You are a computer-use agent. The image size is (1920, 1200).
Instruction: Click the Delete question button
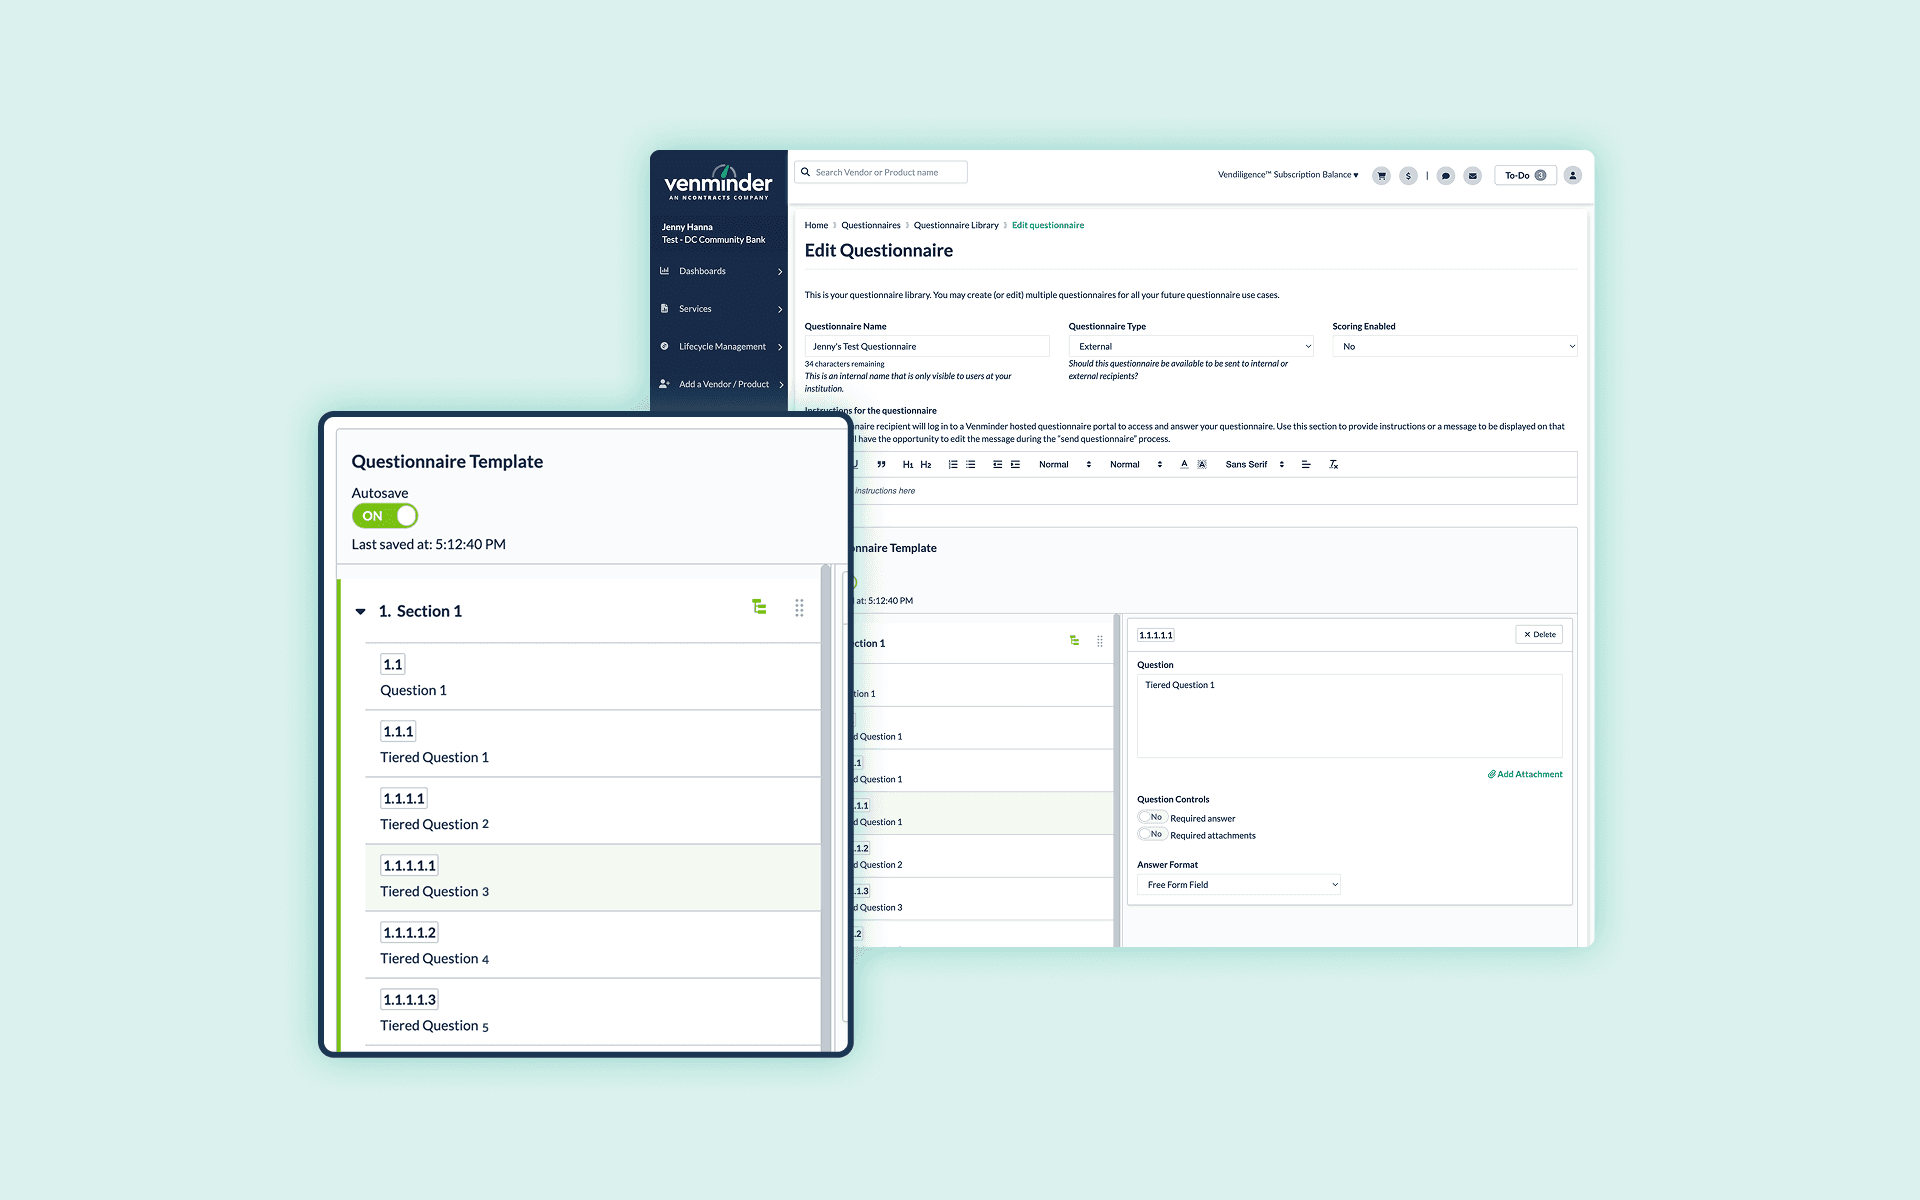[1539, 635]
